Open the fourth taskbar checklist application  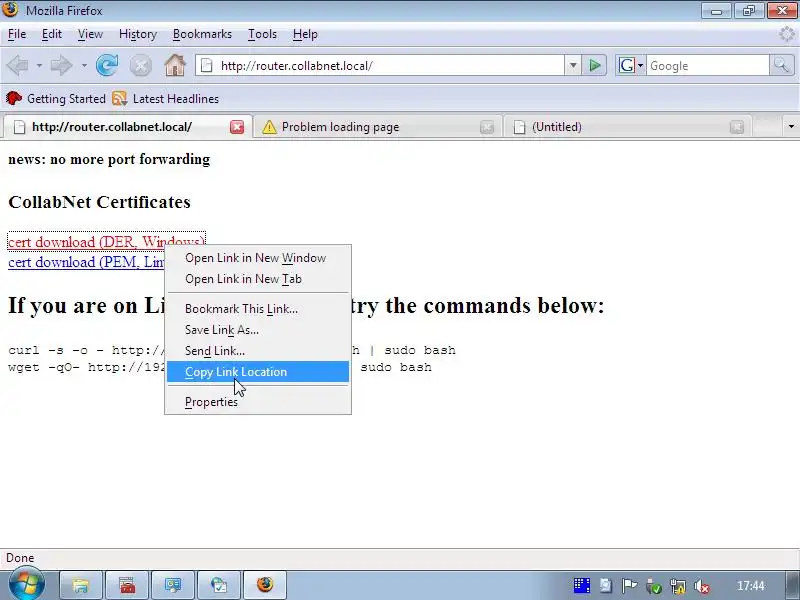219,585
